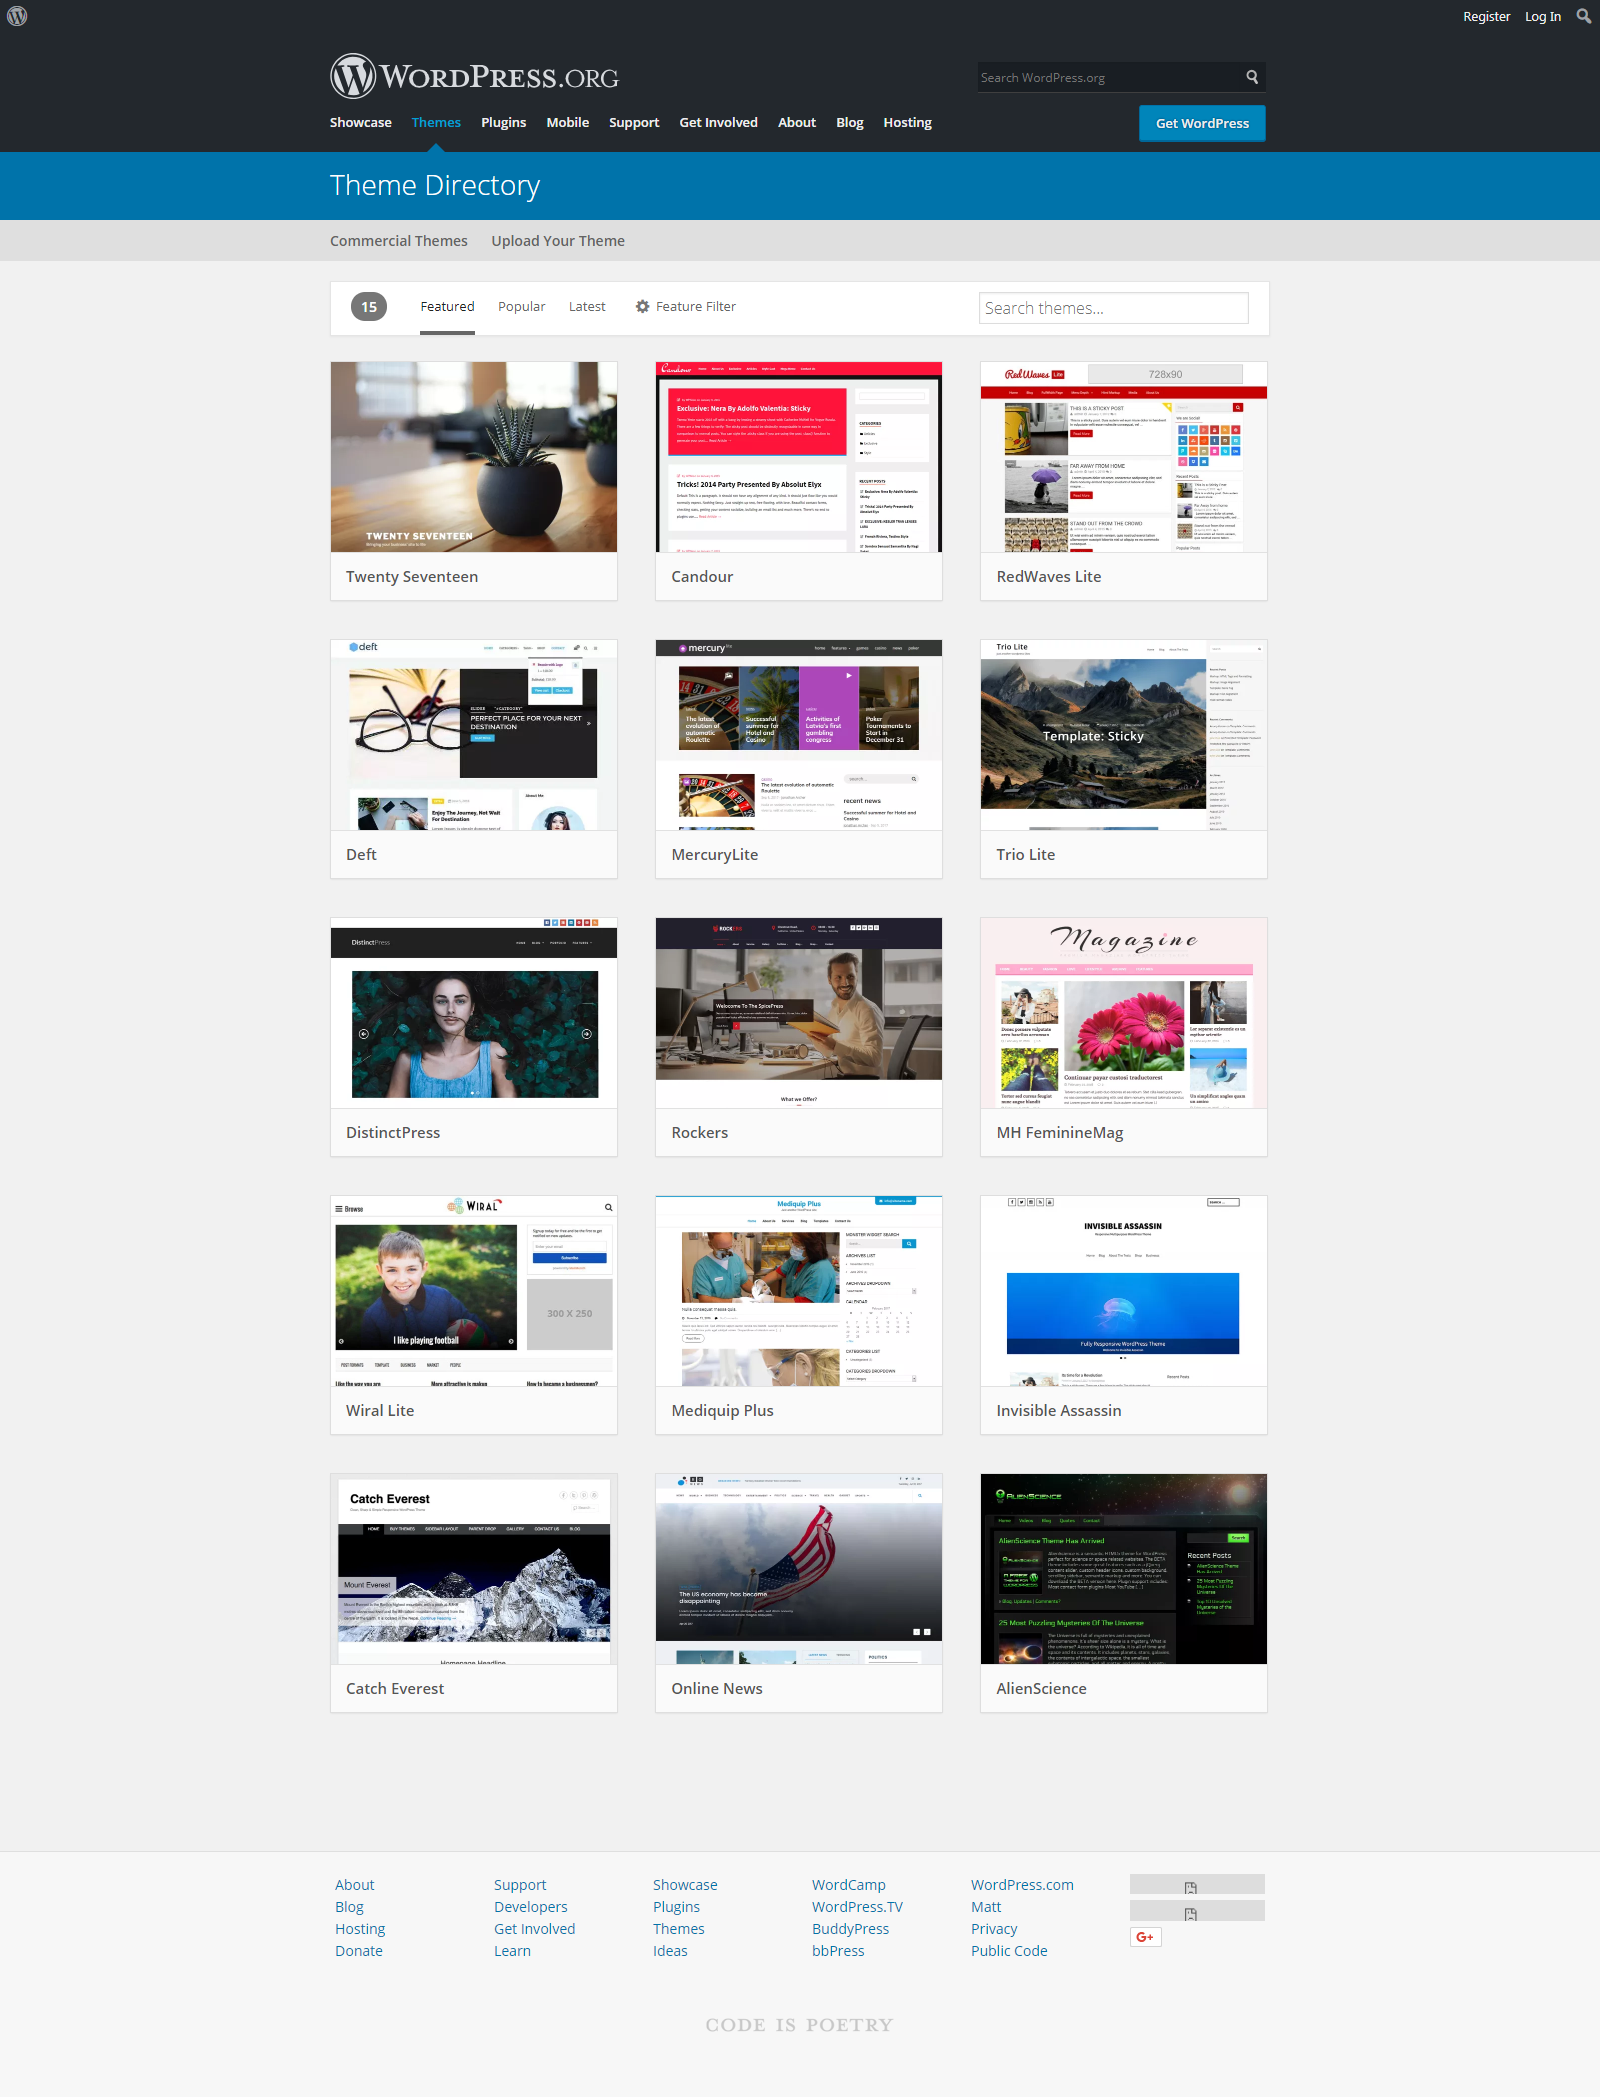This screenshot has height=2097, width=1600.
Task: Click the footer WordPress.com link
Action: point(1022,1885)
